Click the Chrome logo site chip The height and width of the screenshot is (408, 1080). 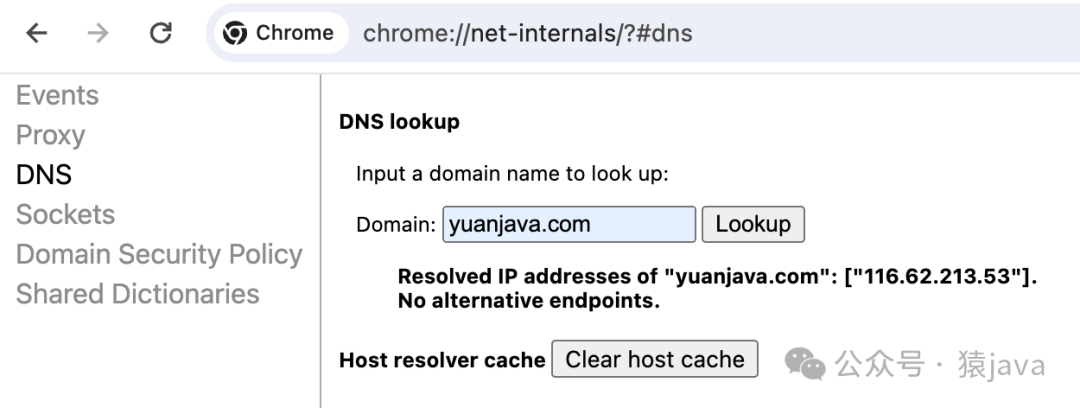pos(279,33)
